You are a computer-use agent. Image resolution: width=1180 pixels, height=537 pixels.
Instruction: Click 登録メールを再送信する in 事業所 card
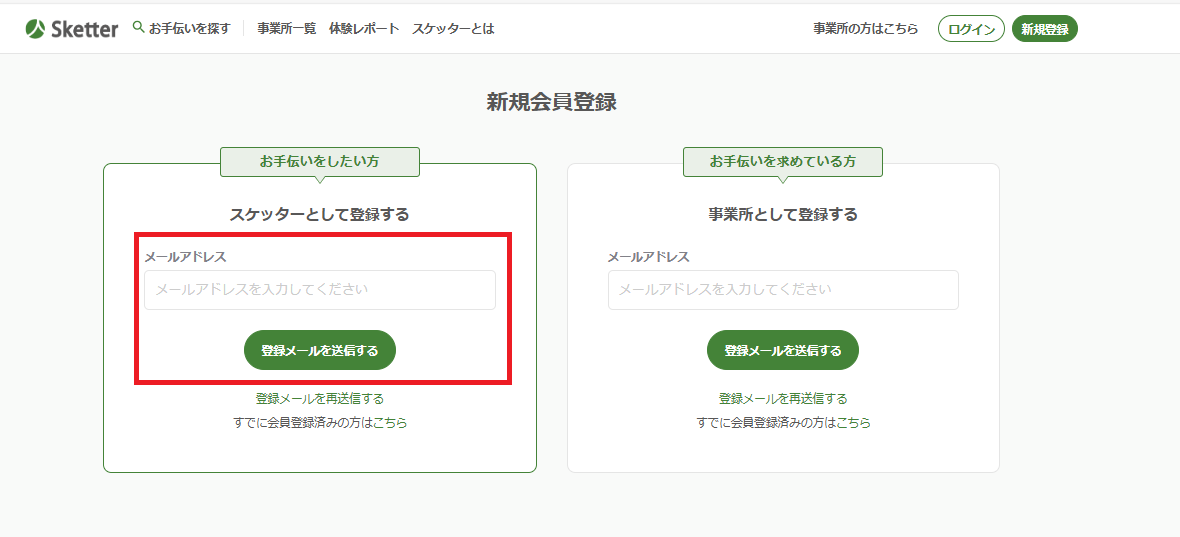(x=783, y=399)
